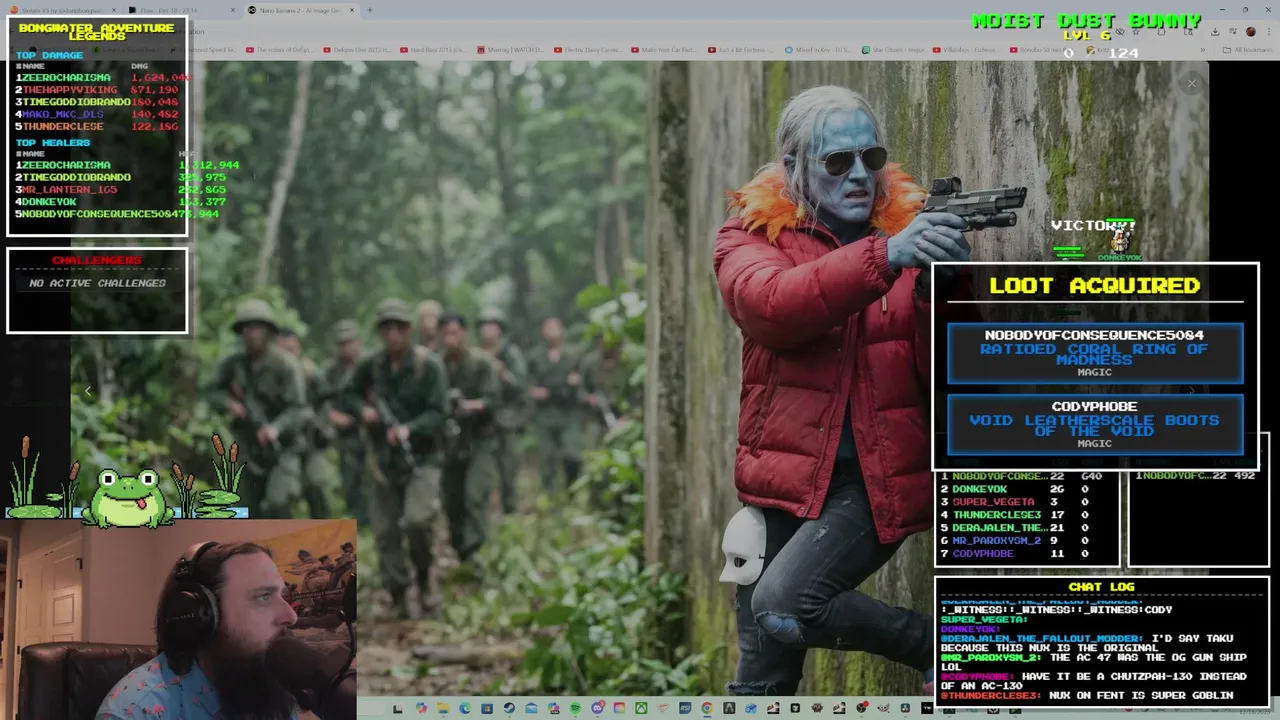Image resolution: width=1280 pixels, height=720 pixels.
Task: Click chat message about AC 47 gun ship
Action: pos(1094,662)
